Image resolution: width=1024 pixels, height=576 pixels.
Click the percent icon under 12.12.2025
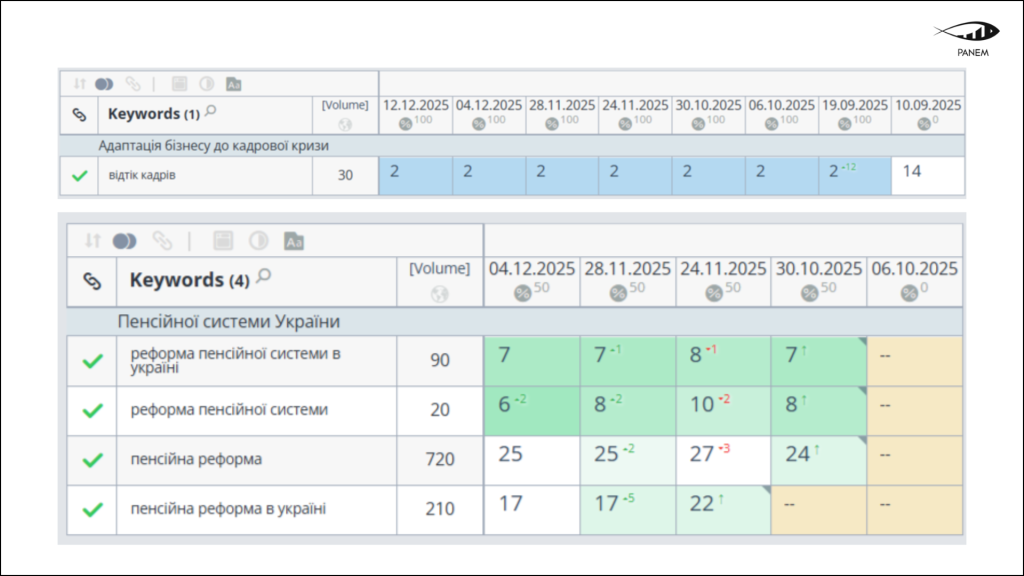[405, 124]
